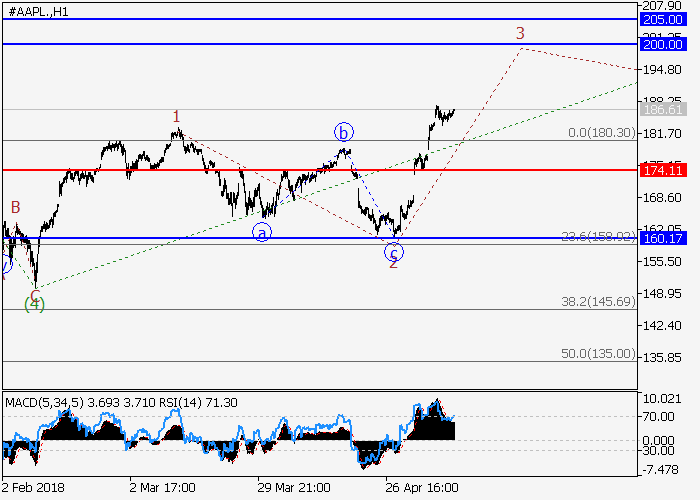This screenshot has width=700, height=500.
Task: Click the gray 186.61 current price tag
Action: pyautogui.click(x=663, y=109)
